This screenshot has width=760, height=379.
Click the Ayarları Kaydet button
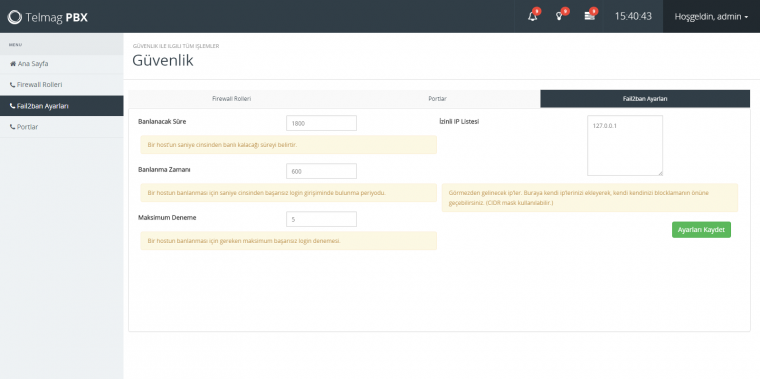click(x=701, y=230)
